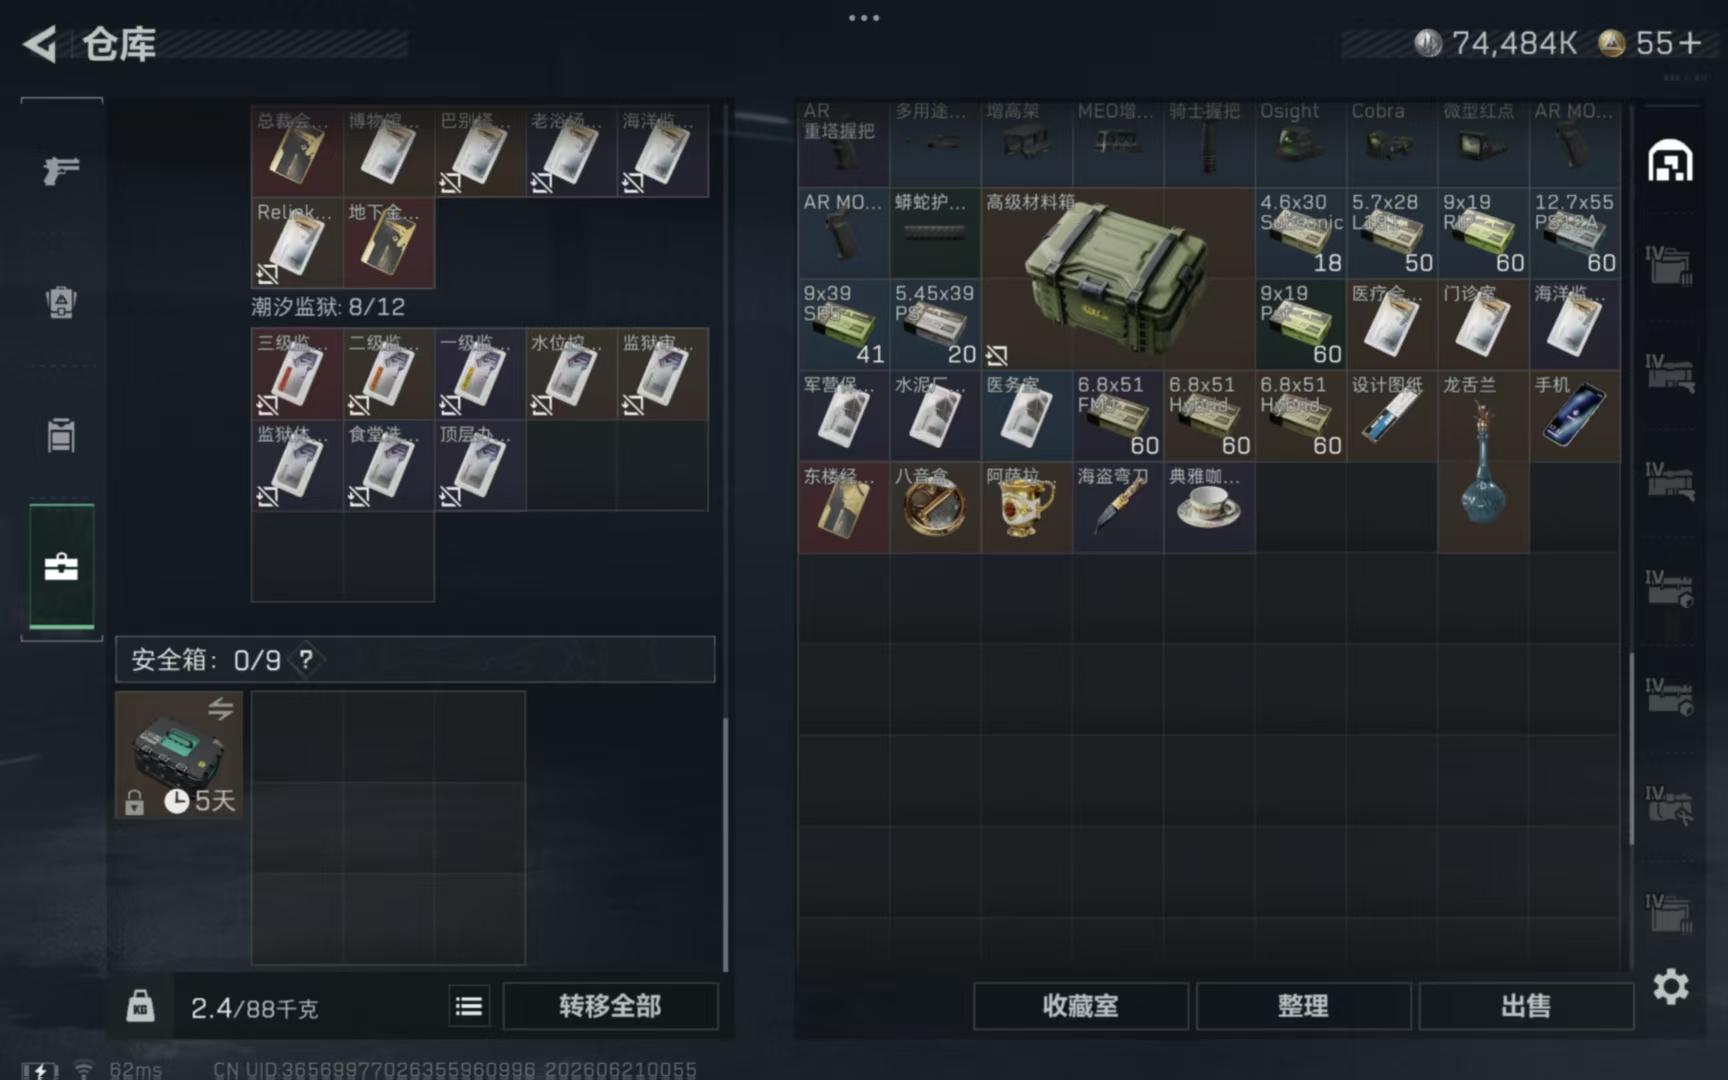This screenshot has width=1728, height=1080.
Task: Select the 东楼经 key card item
Action: [x=843, y=508]
